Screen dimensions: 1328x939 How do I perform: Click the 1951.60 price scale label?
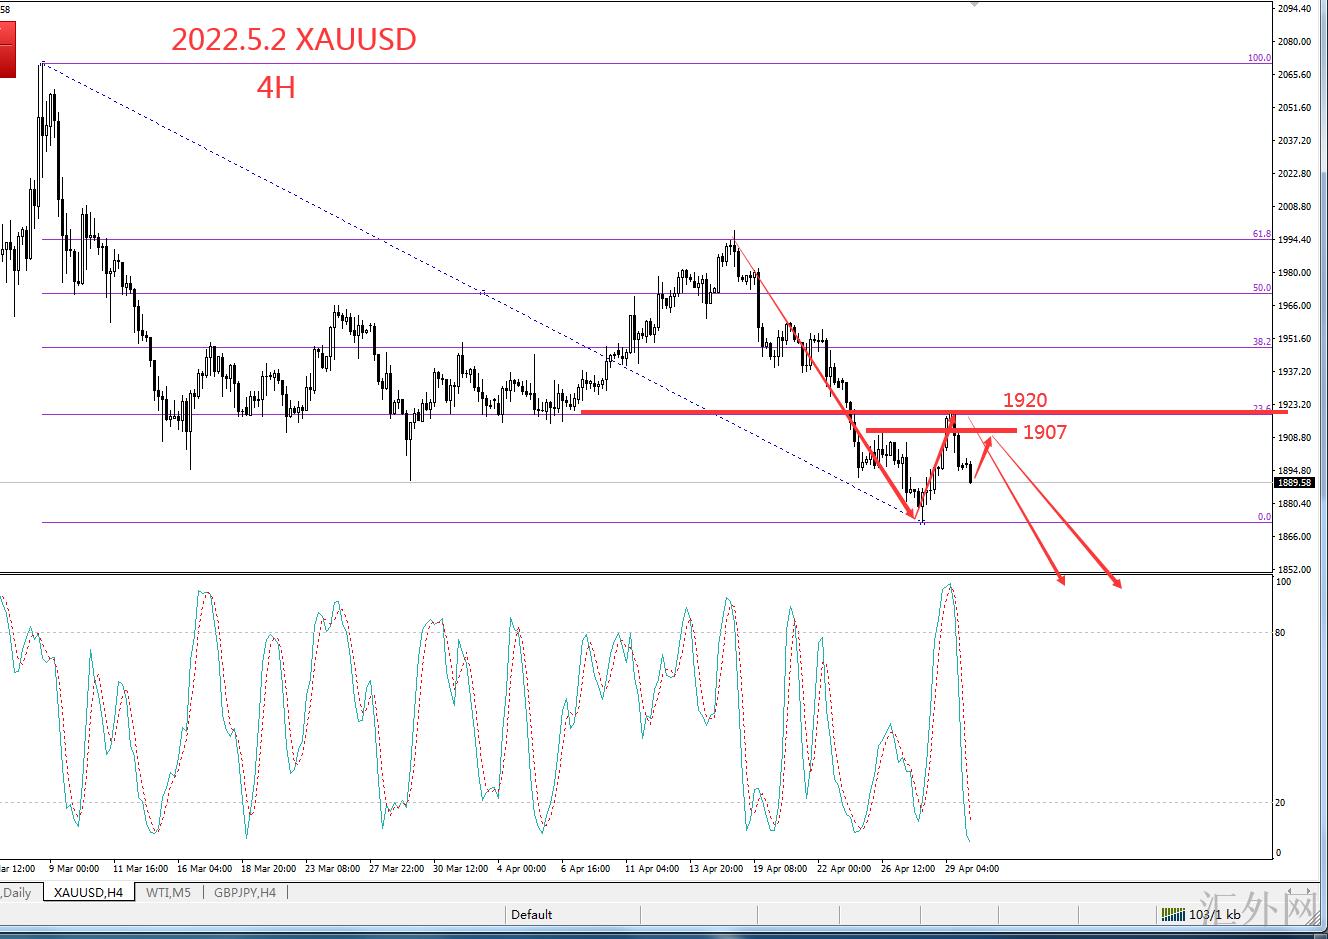coord(1294,339)
